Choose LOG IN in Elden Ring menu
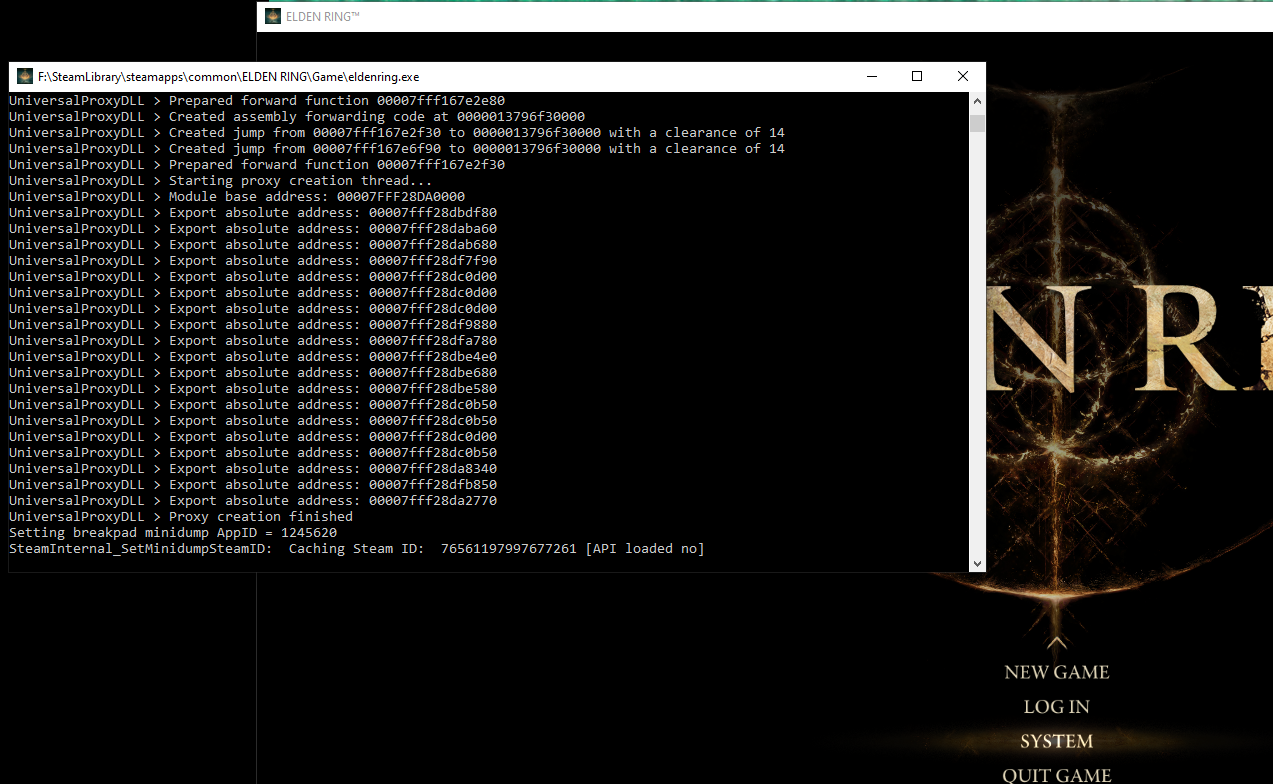 point(1056,707)
